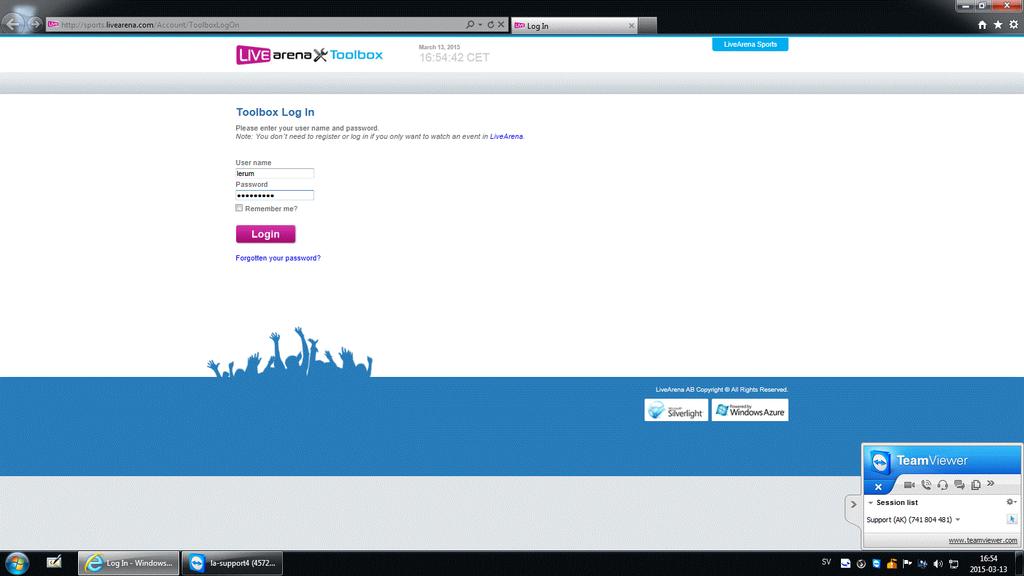1024x576 pixels.
Task: Open the Internet Explorer tools gear
Action: click(x=1014, y=25)
